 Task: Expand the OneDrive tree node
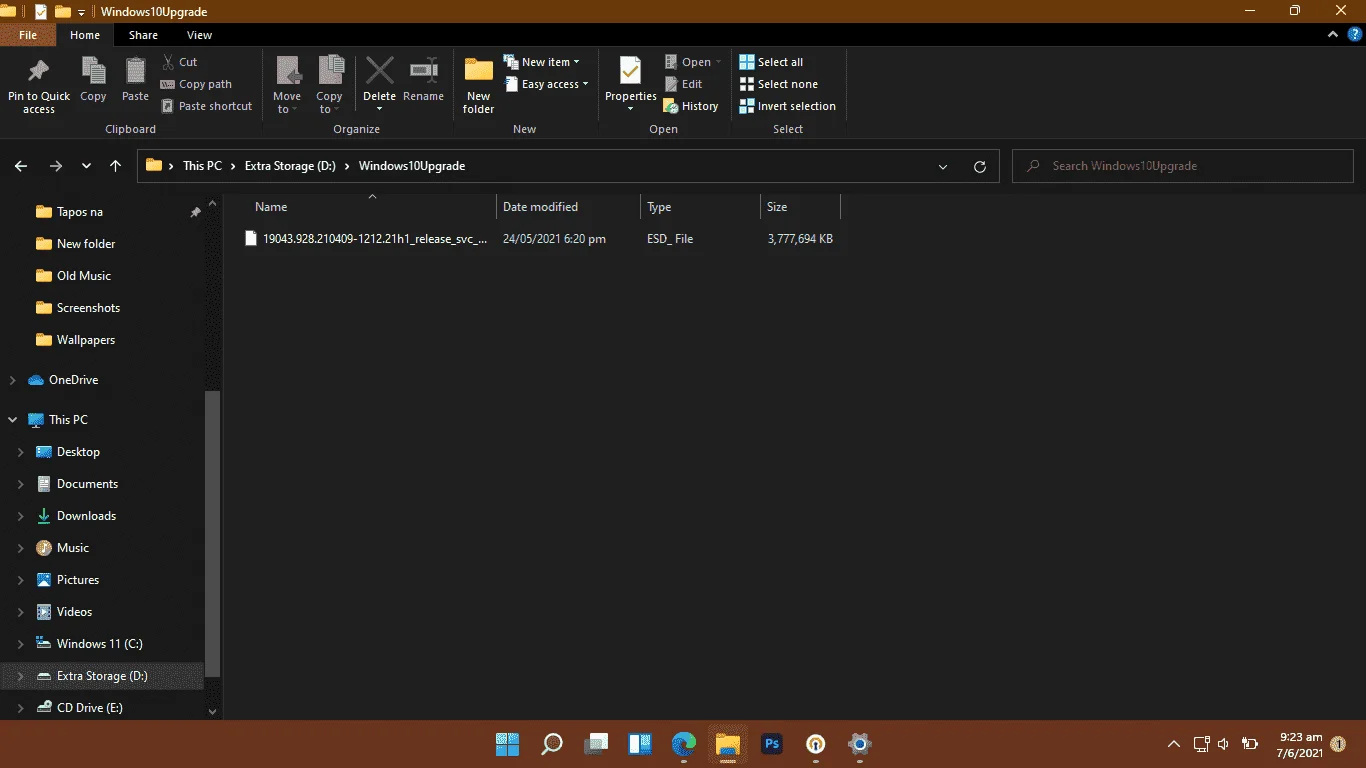[x=13, y=380]
